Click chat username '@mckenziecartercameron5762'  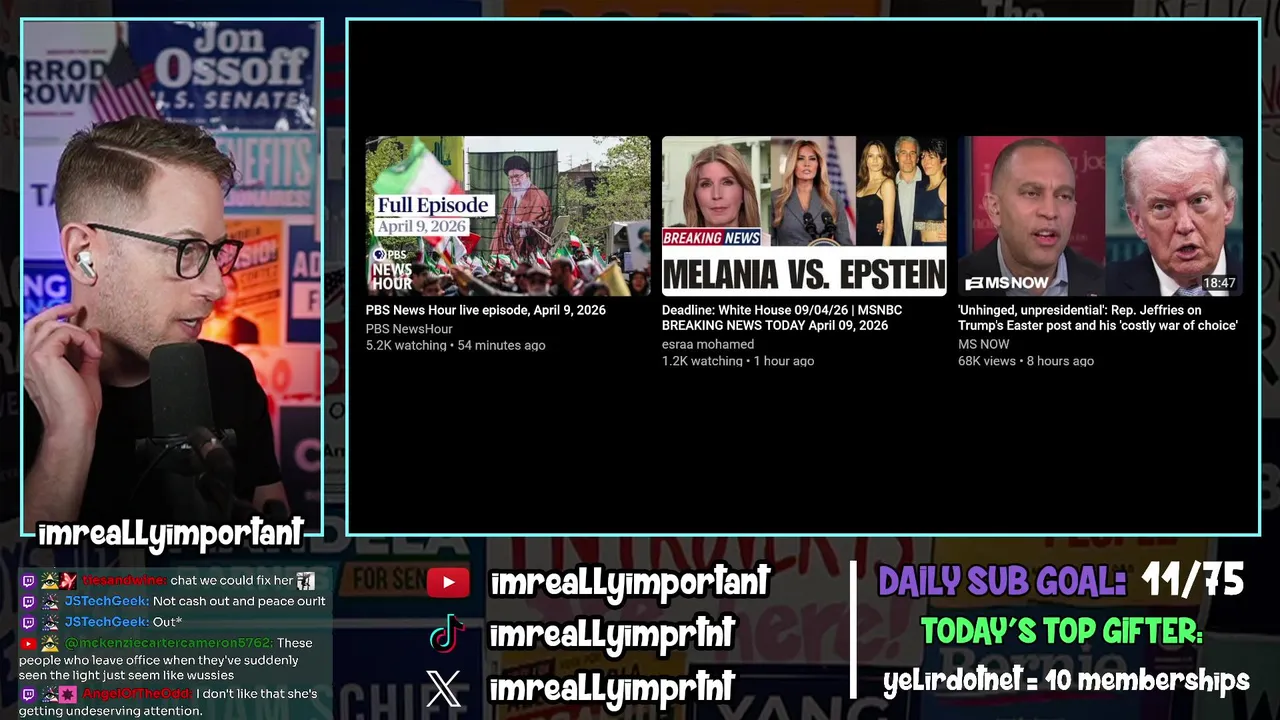pos(168,643)
